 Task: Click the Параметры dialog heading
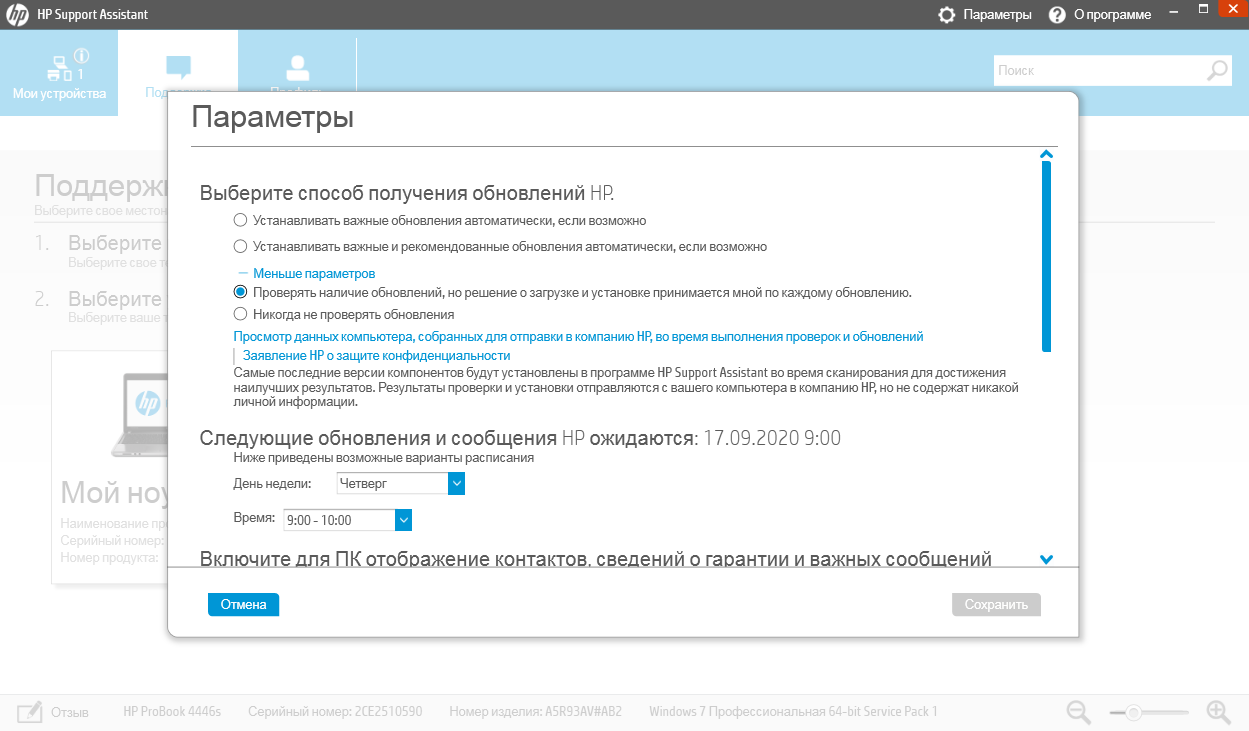tap(272, 118)
